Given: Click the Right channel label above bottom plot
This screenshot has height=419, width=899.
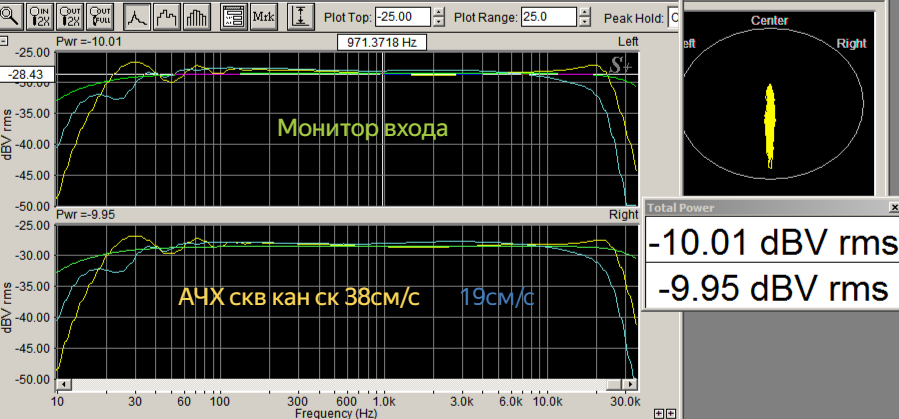Looking at the screenshot, I should coord(624,214).
